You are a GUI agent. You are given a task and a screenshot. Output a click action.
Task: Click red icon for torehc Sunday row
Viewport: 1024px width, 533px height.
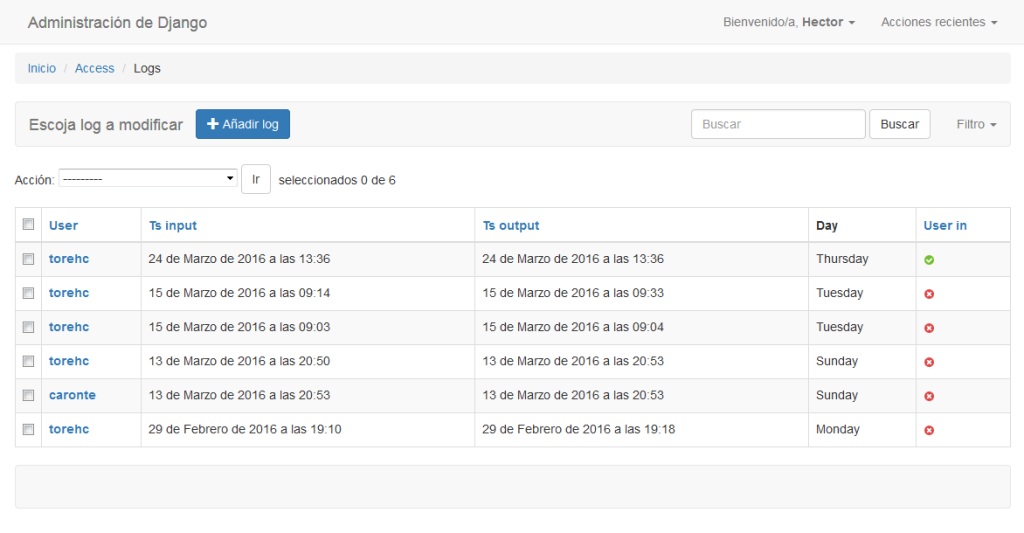point(929,362)
